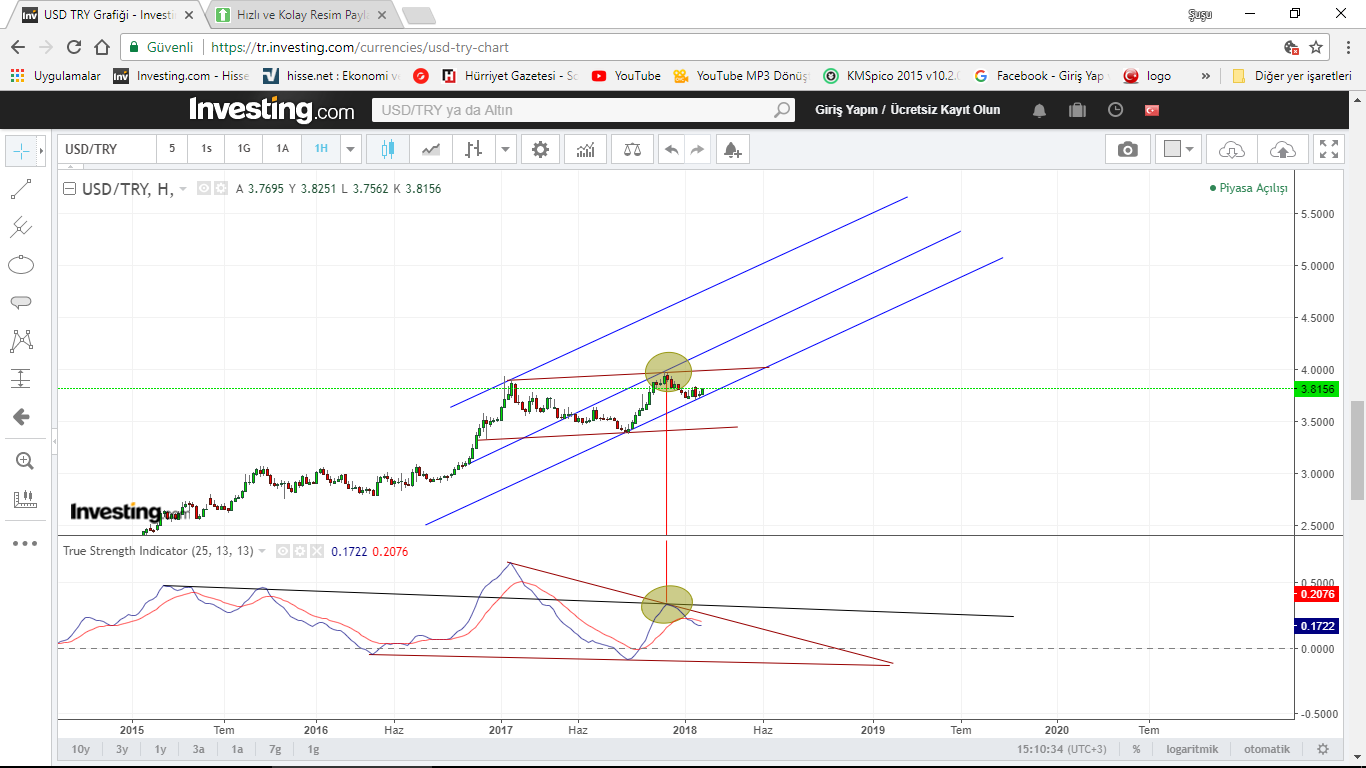
Task: Open Hürriyet Gazetesi bookmark
Action: tap(510, 76)
